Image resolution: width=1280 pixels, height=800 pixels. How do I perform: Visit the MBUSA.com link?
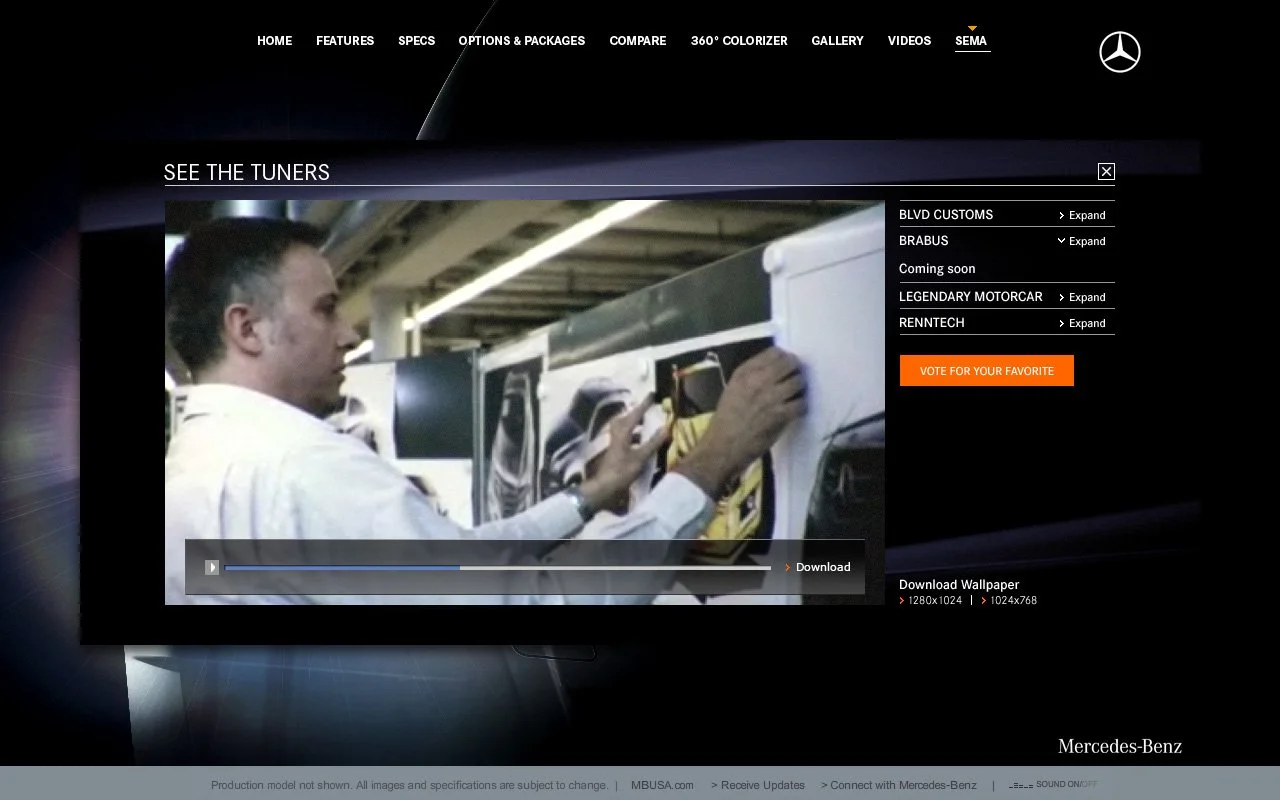pyautogui.click(x=662, y=785)
